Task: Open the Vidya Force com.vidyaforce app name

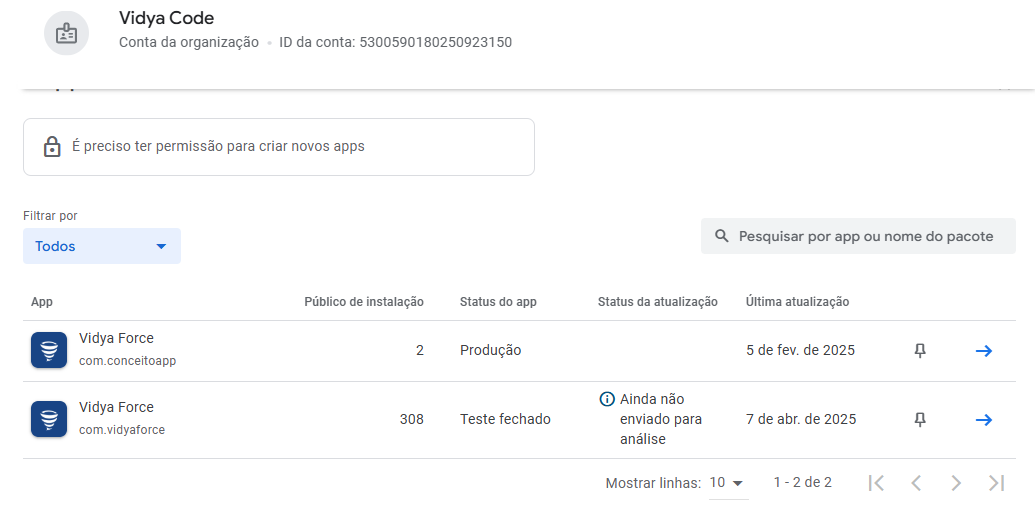Action: tap(116, 407)
